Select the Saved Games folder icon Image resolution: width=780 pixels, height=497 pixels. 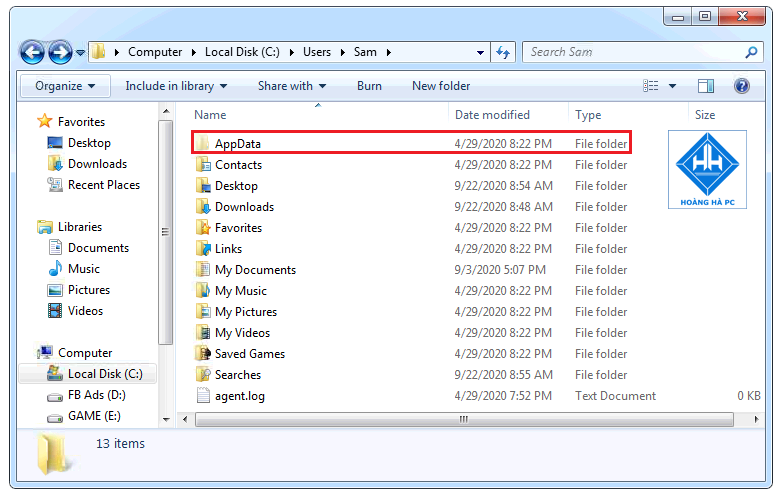[x=203, y=353]
